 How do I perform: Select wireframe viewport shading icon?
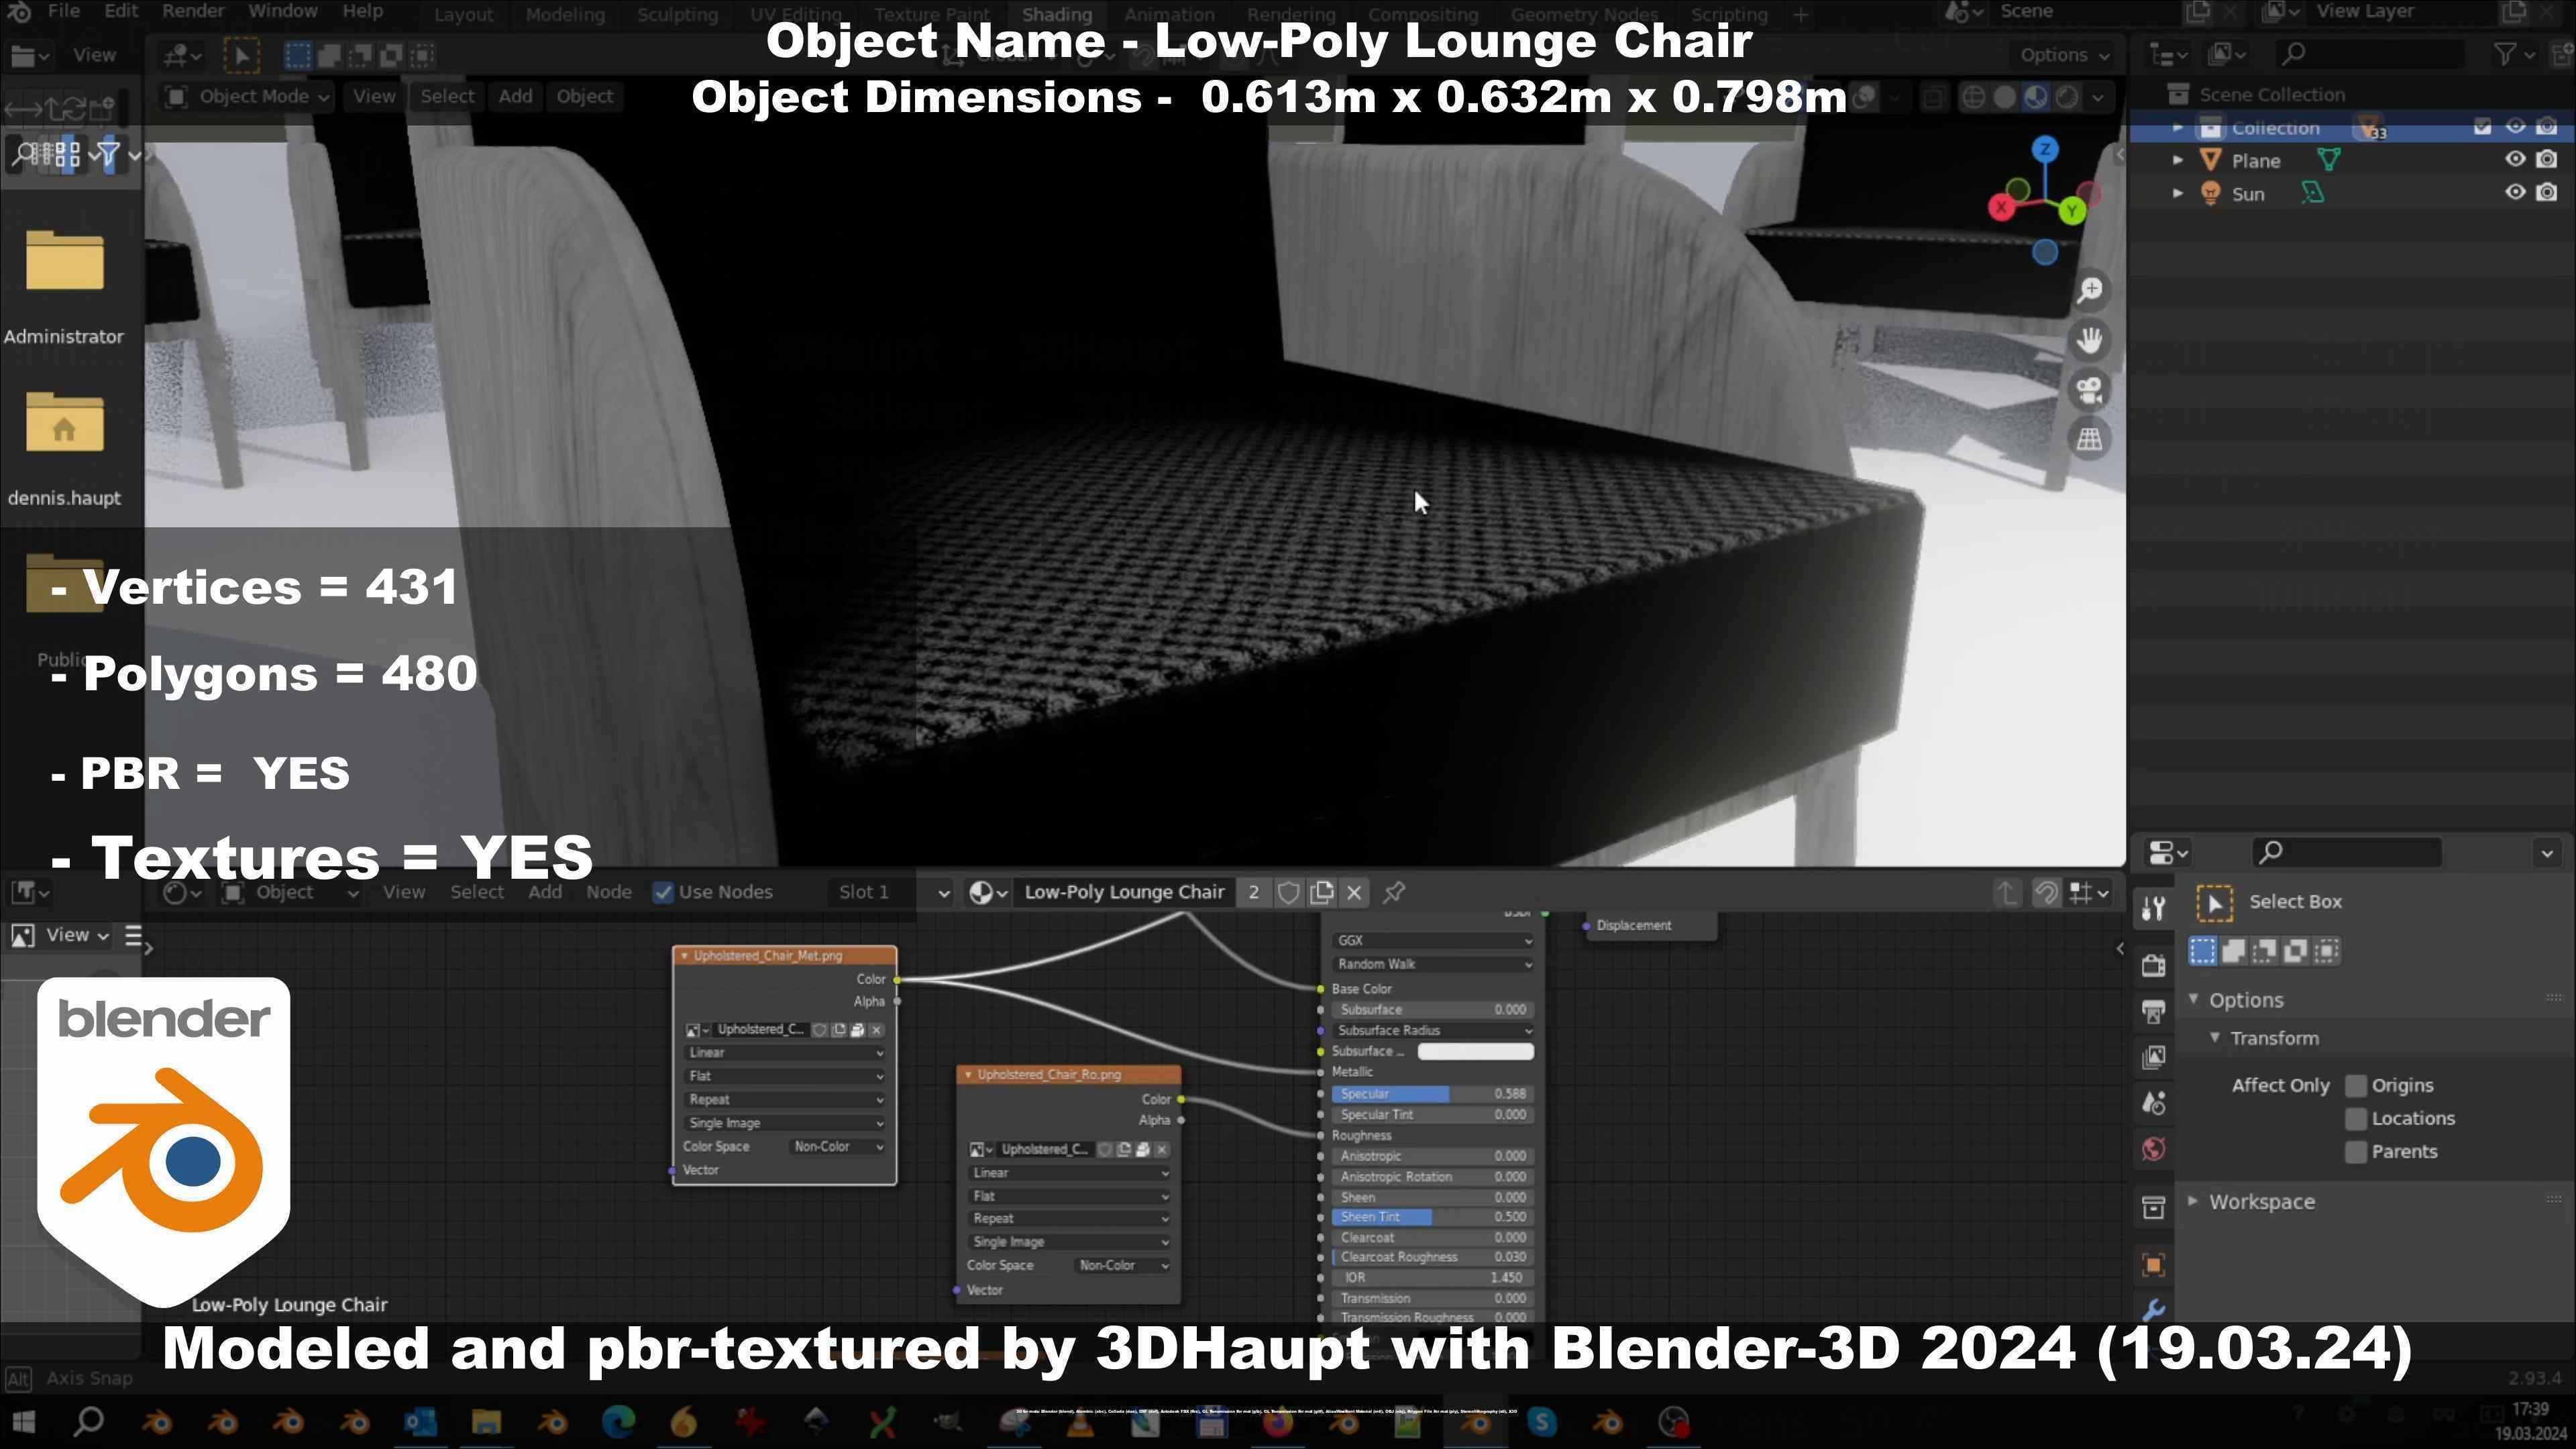(1973, 97)
